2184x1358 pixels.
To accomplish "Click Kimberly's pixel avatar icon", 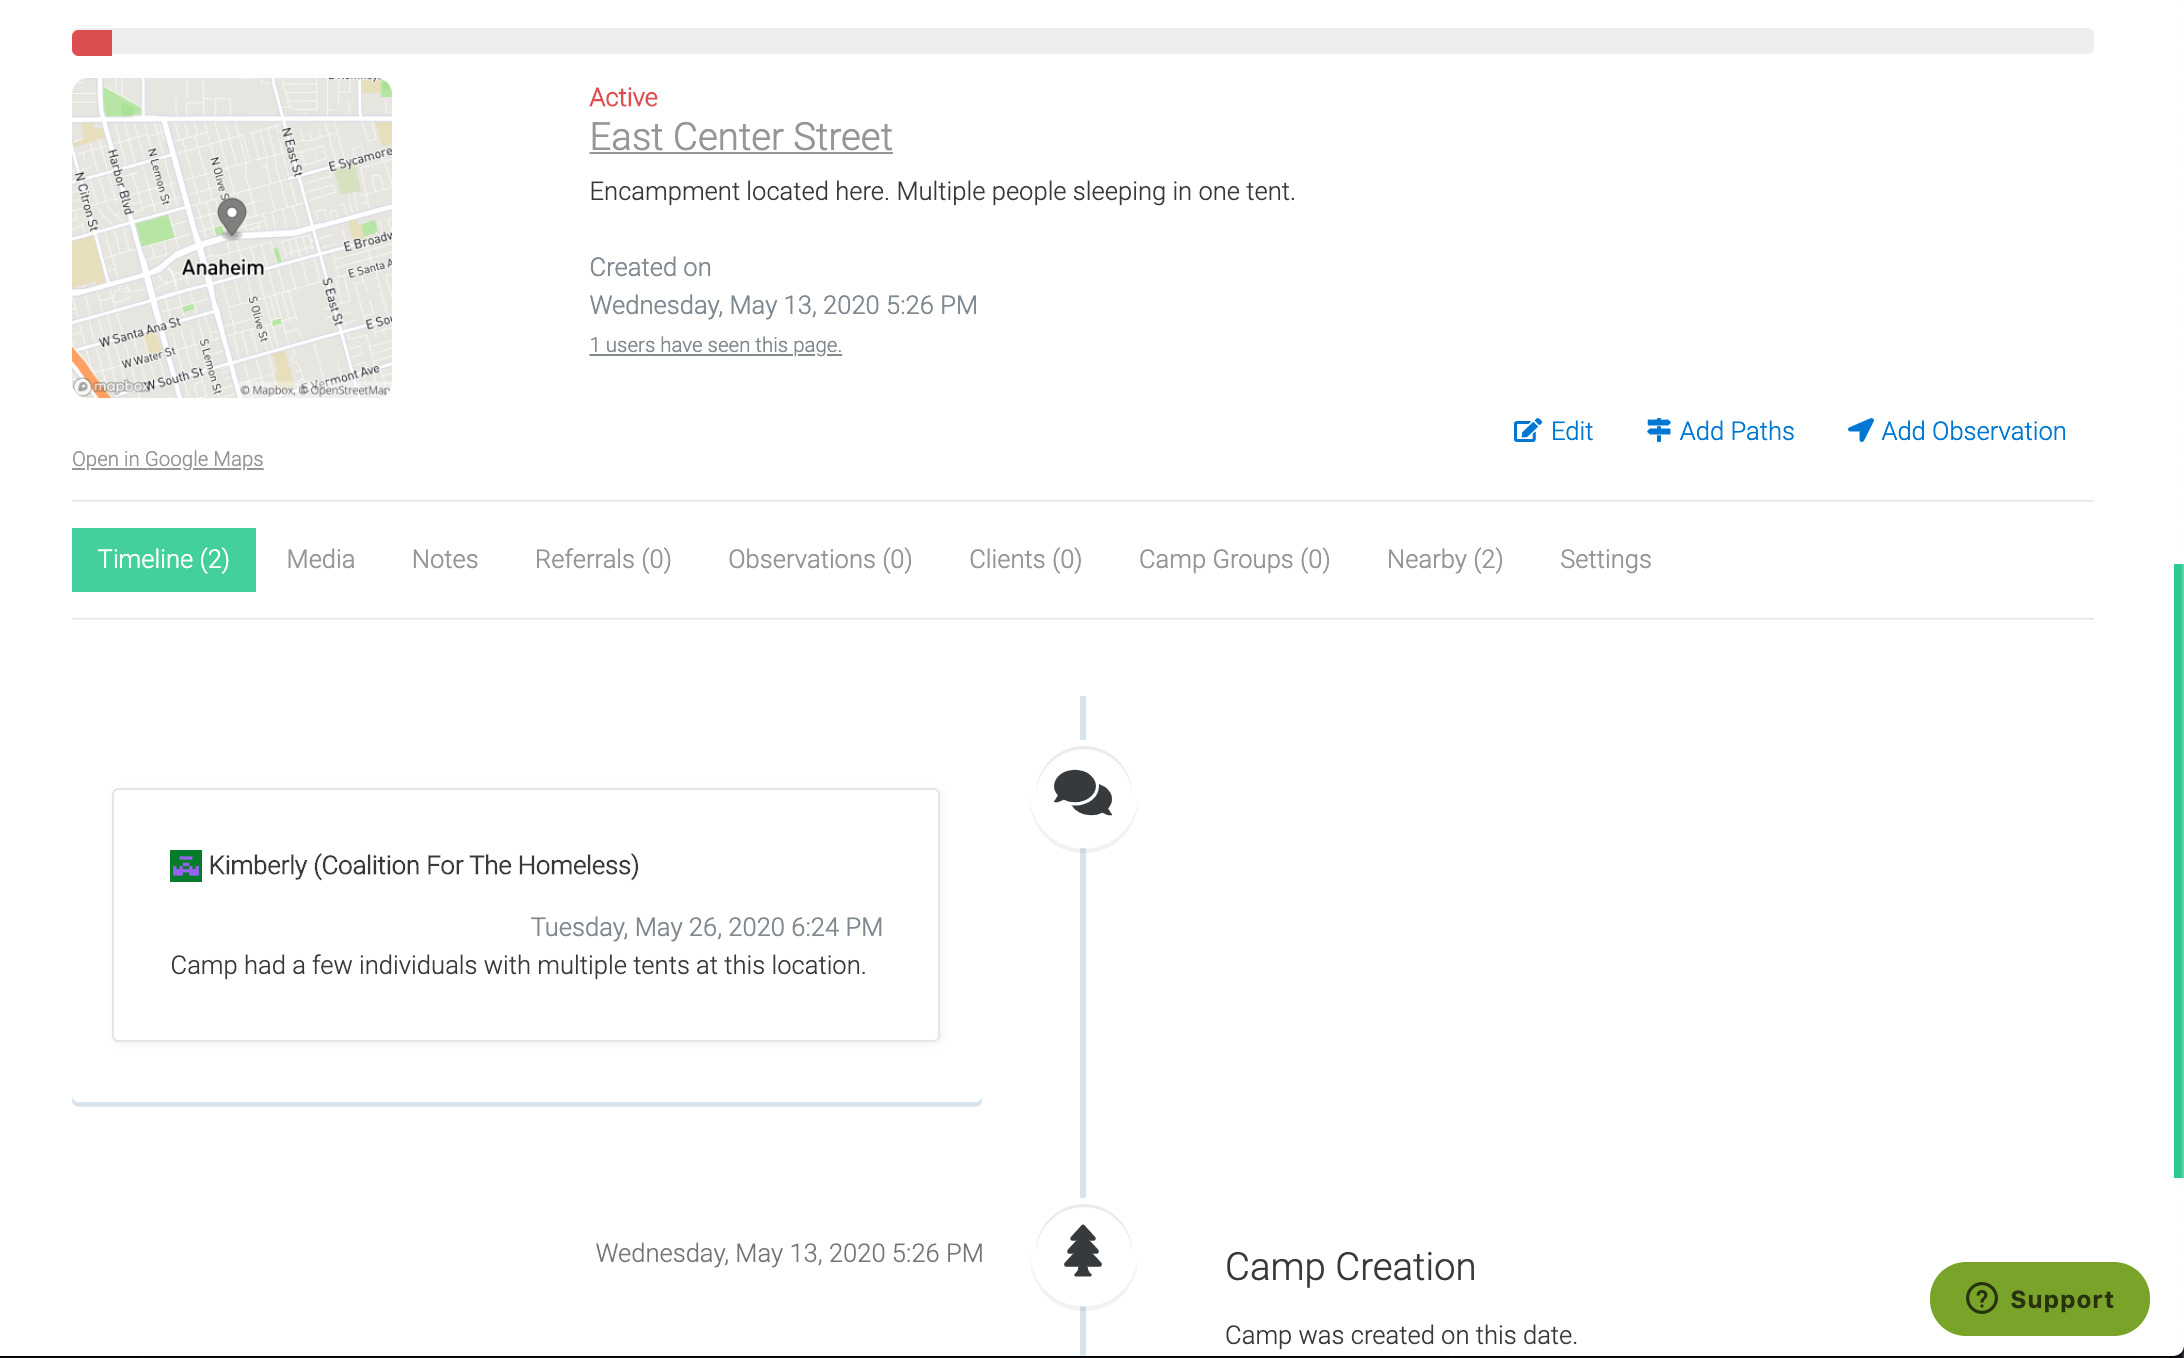I will [186, 865].
